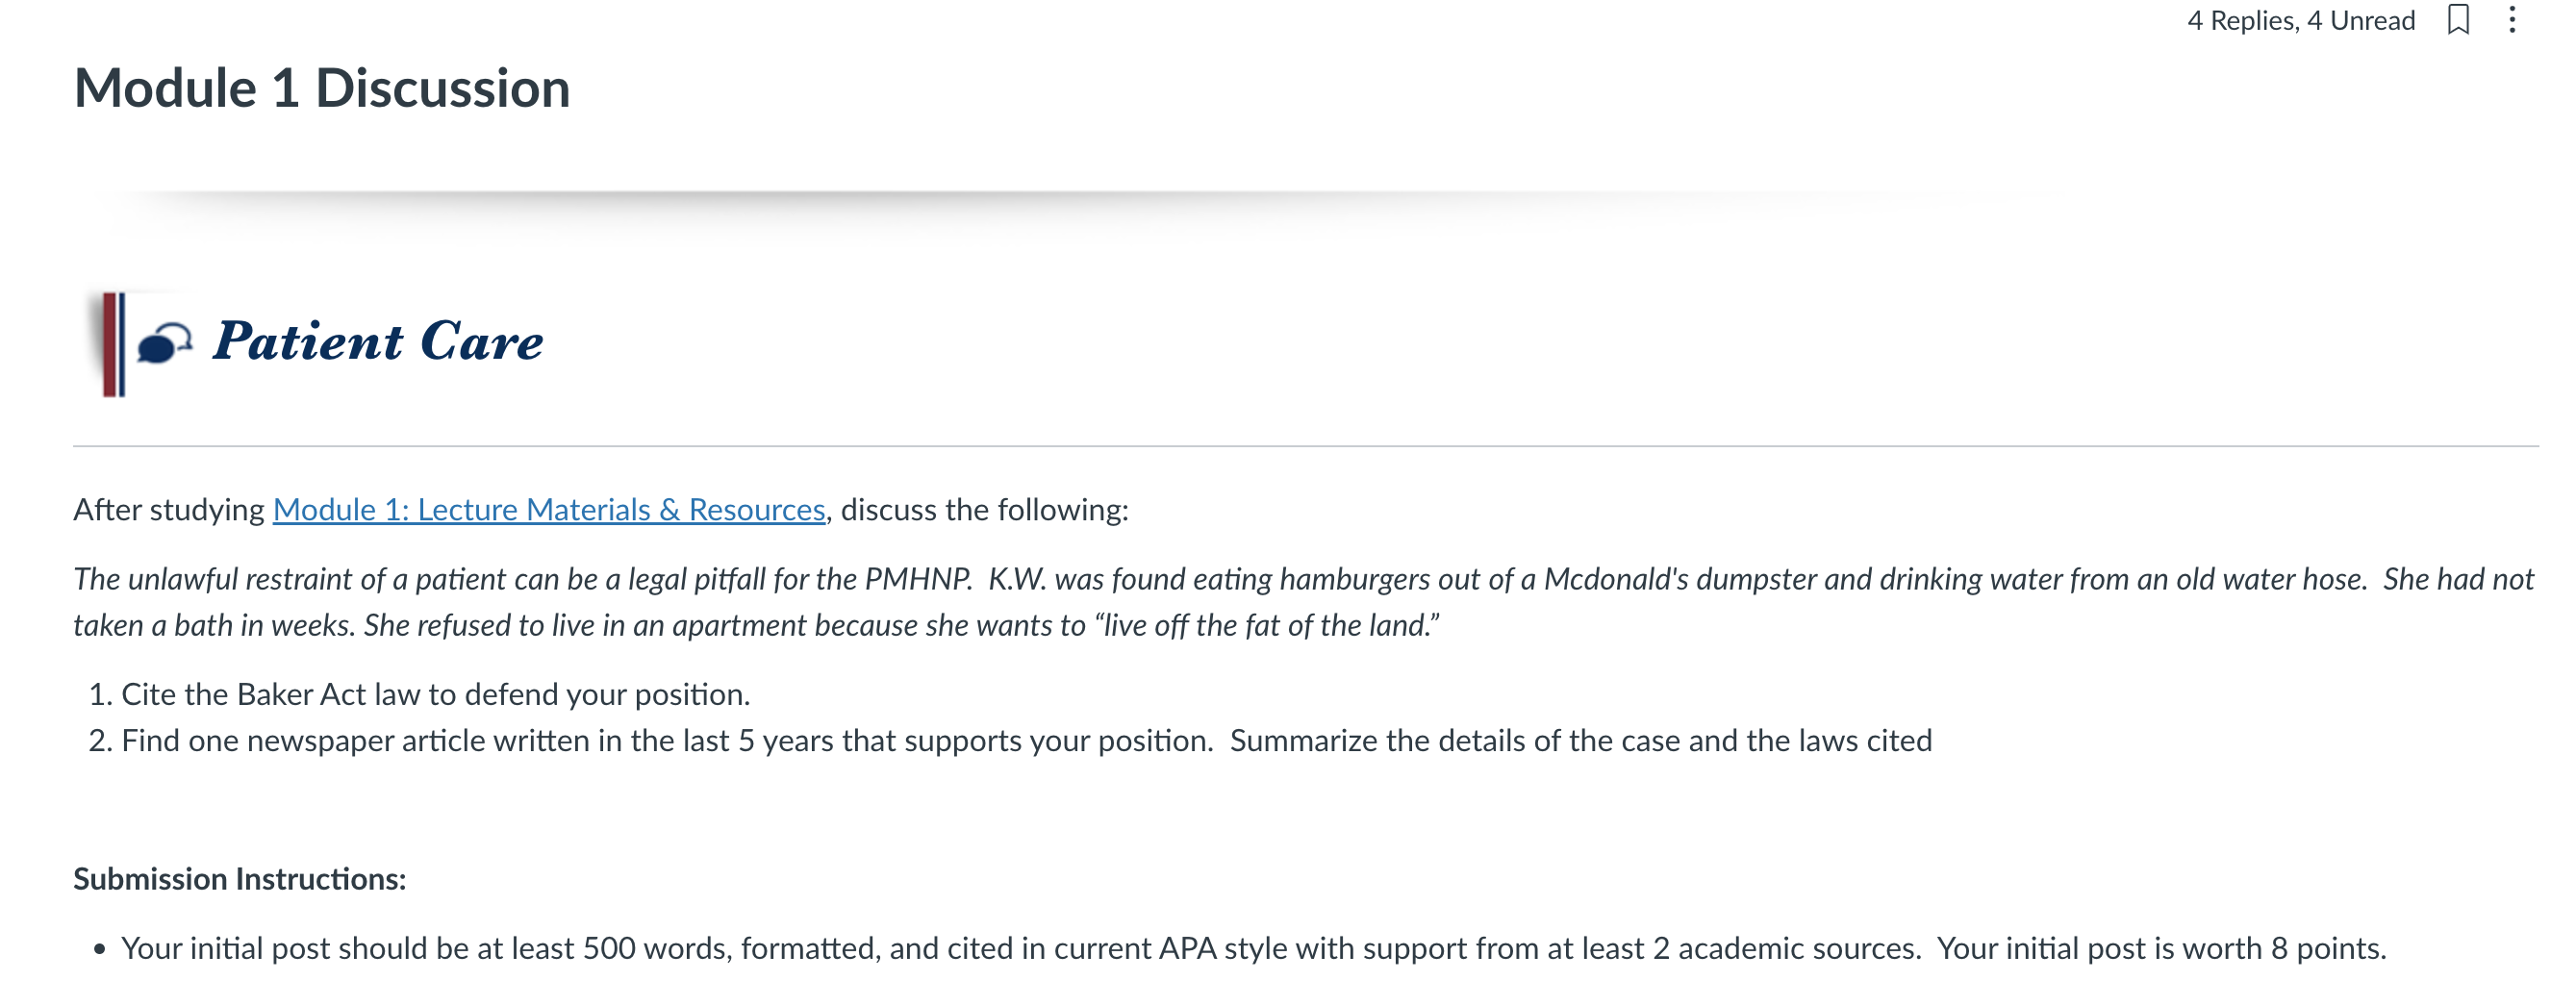The height and width of the screenshot is (981, 2576).
Task: Click the Submission Instructions heading
Action: [x=240, y=878]
